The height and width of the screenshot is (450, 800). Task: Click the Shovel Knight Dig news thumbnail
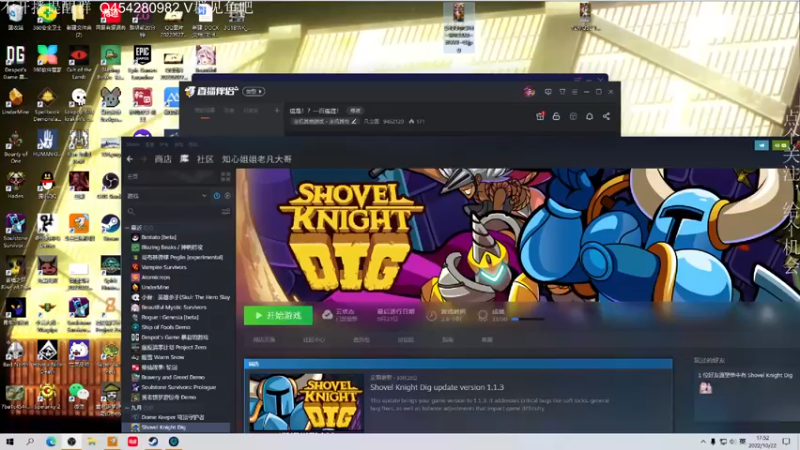coord(306,403)
